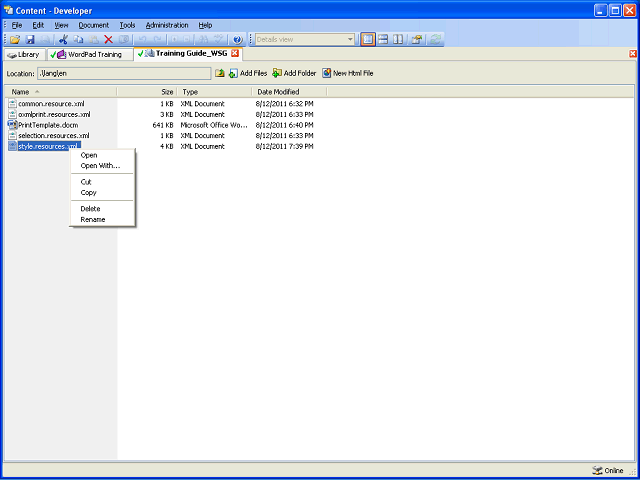Sort by the Type column header
Screen dimensions: 640x480
pos(215,92)
